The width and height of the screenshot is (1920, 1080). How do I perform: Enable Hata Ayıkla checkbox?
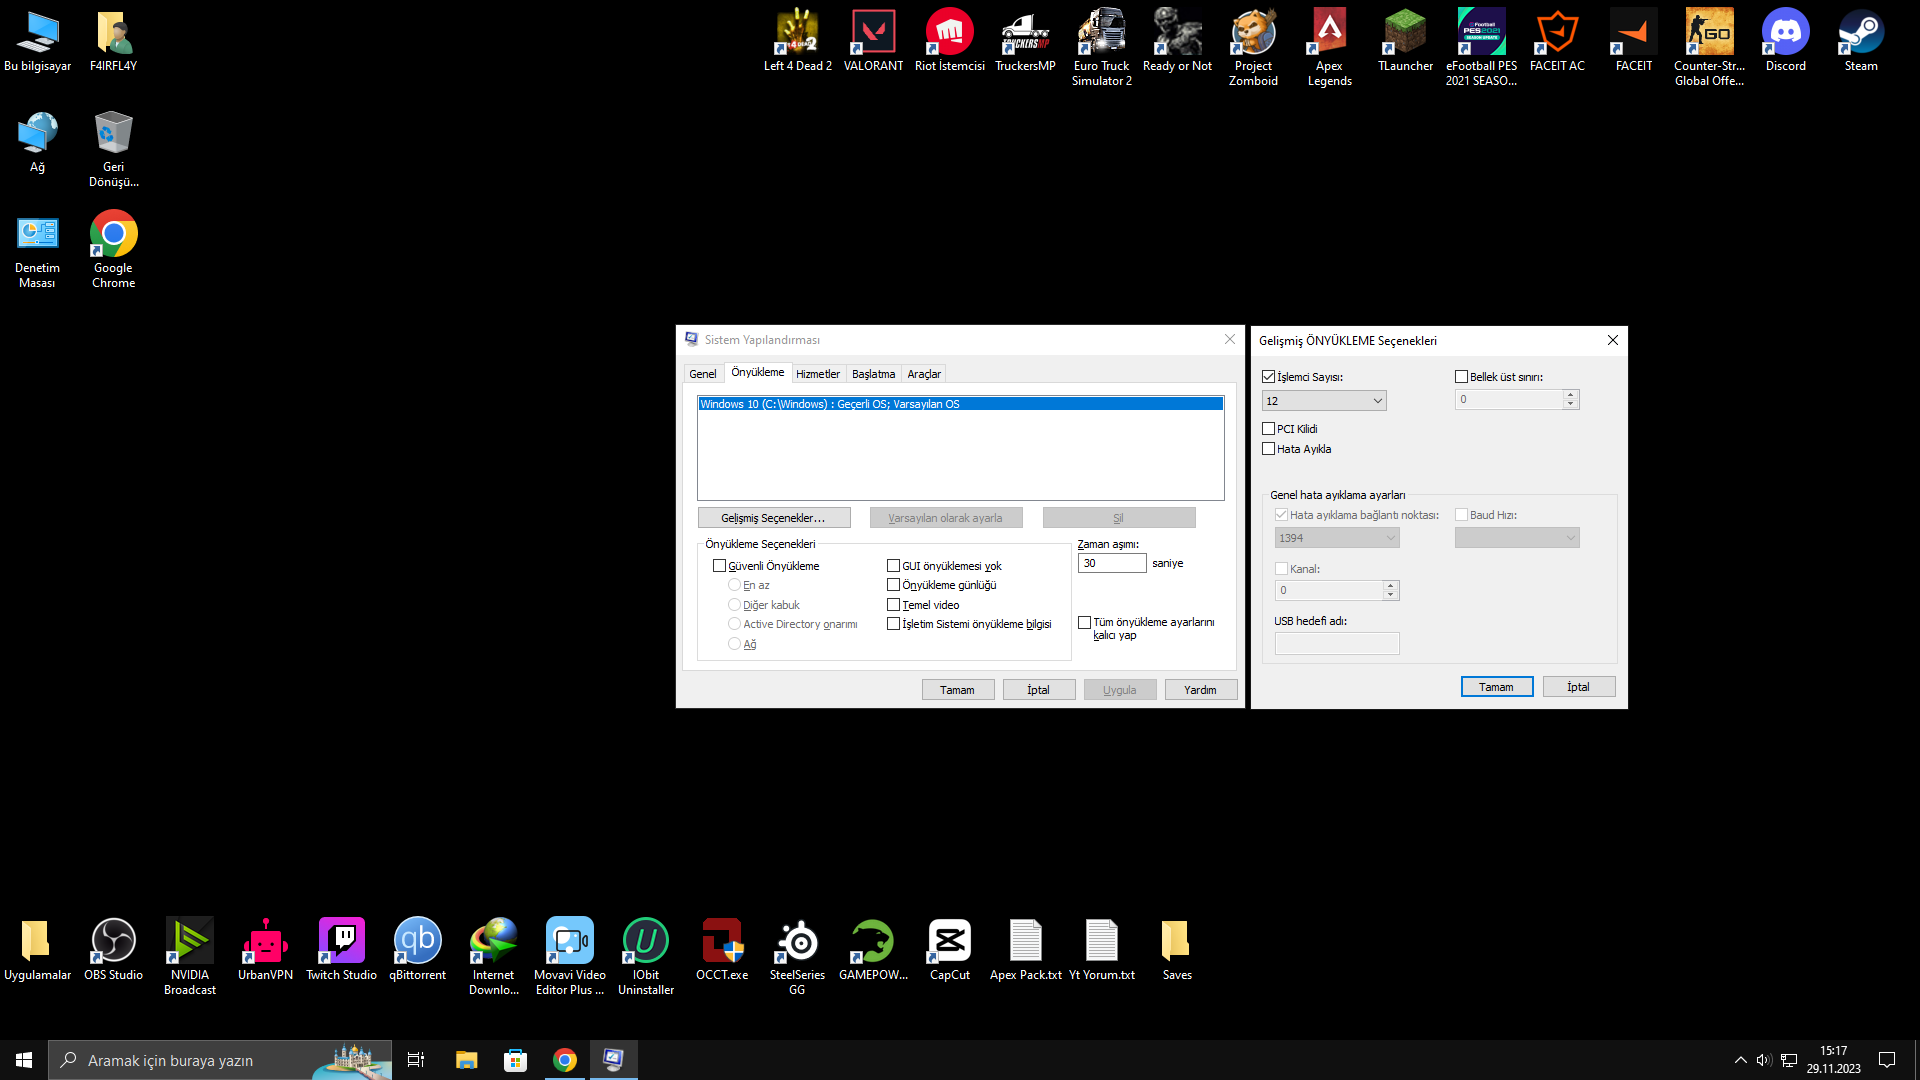coord(1268,449)
